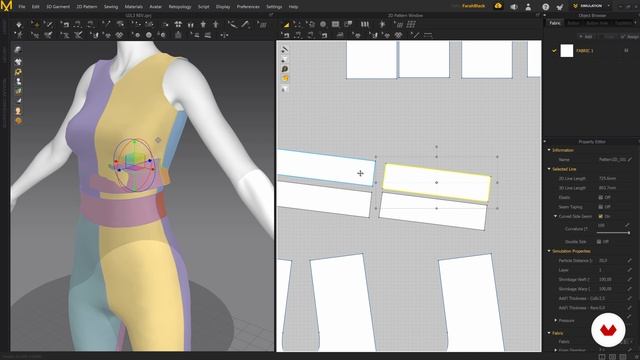Select the highlighted yellow tool in 2D toolbar

[287, 25]
